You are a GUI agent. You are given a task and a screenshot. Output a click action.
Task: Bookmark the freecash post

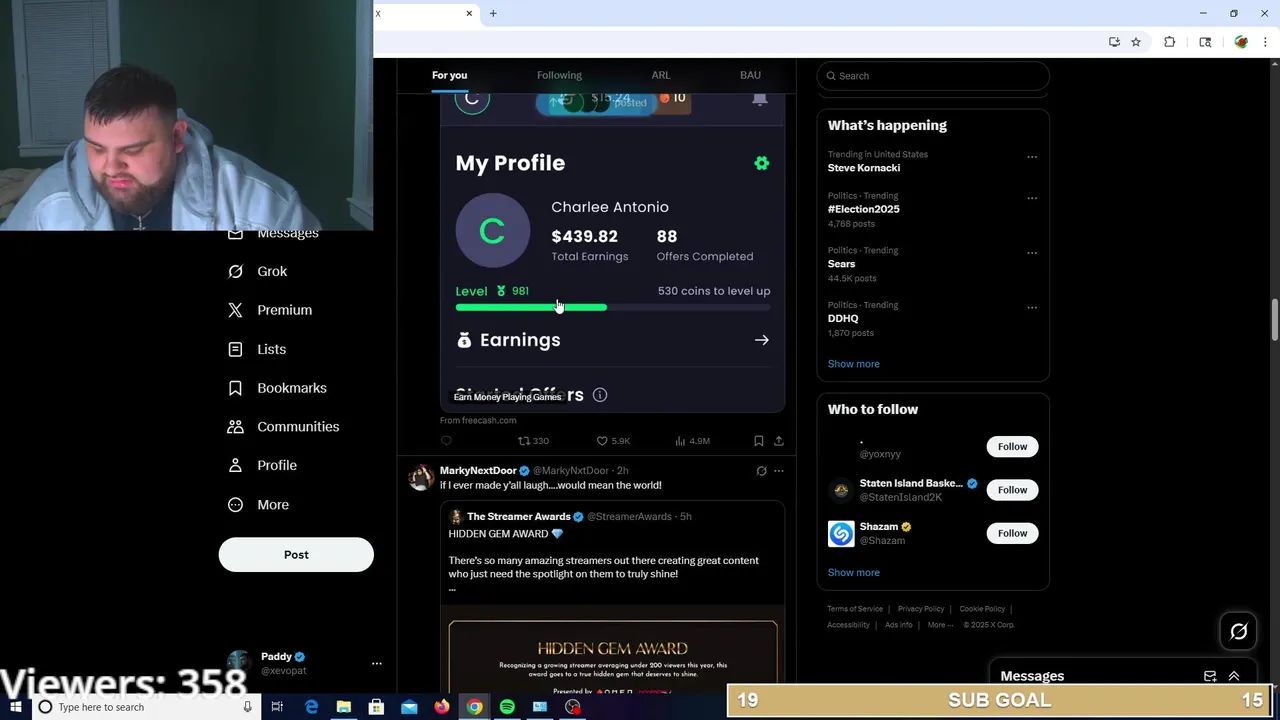tap(758, 441)
